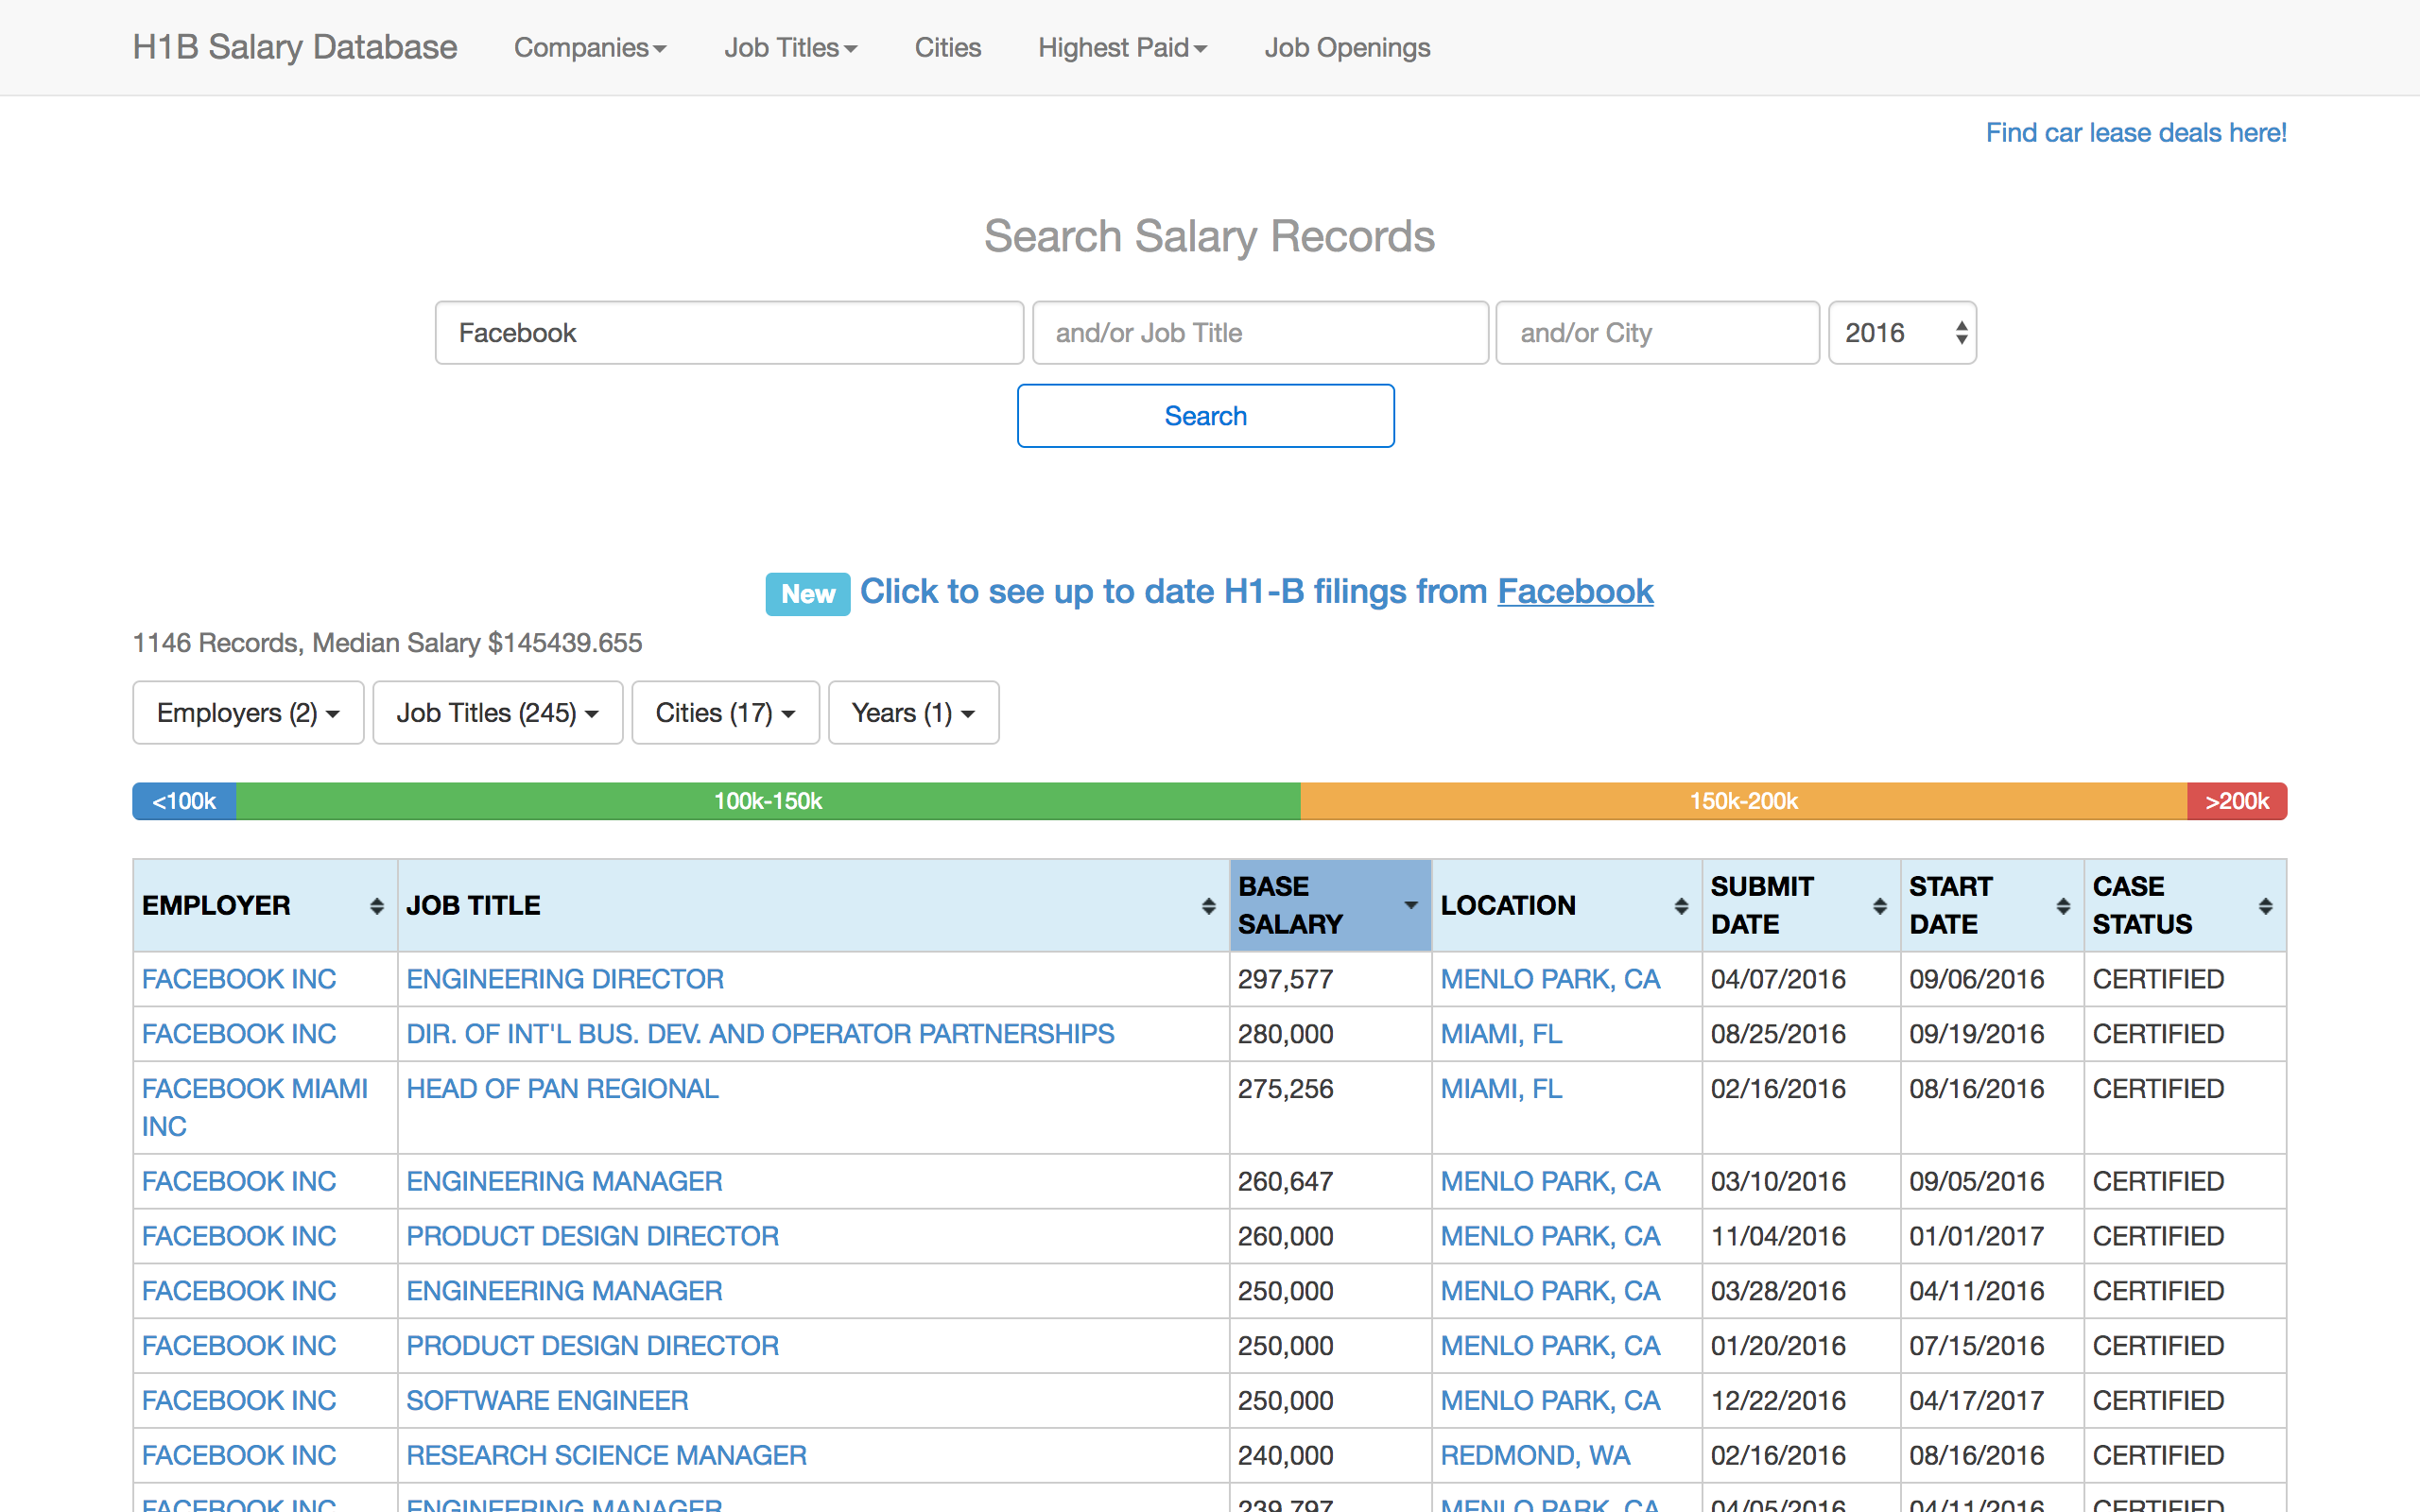Image resolution: width=2420 pixels, height=1512 pixels.
Task: Open Job Openings in navbar
Action: (x=1347, y=47)
